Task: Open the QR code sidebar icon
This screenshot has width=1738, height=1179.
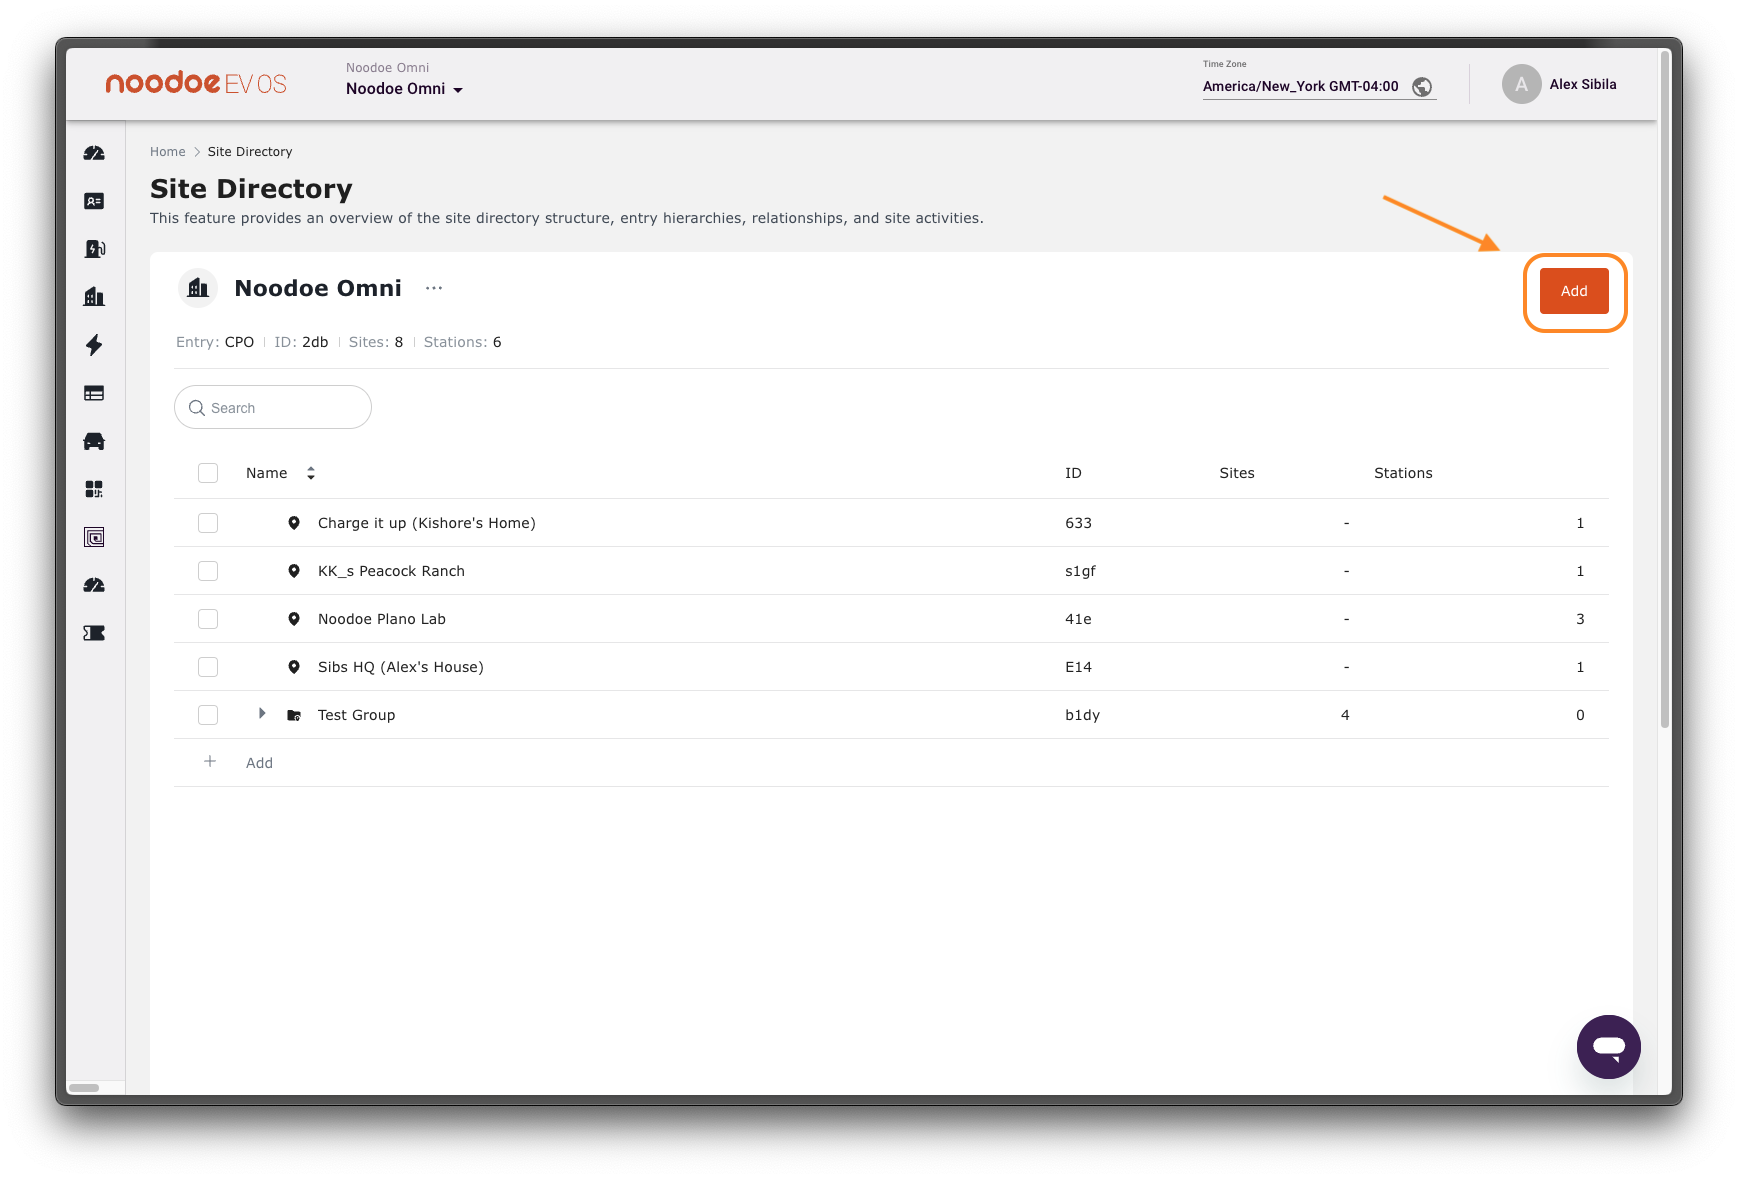Action: (x=94, y=489)
